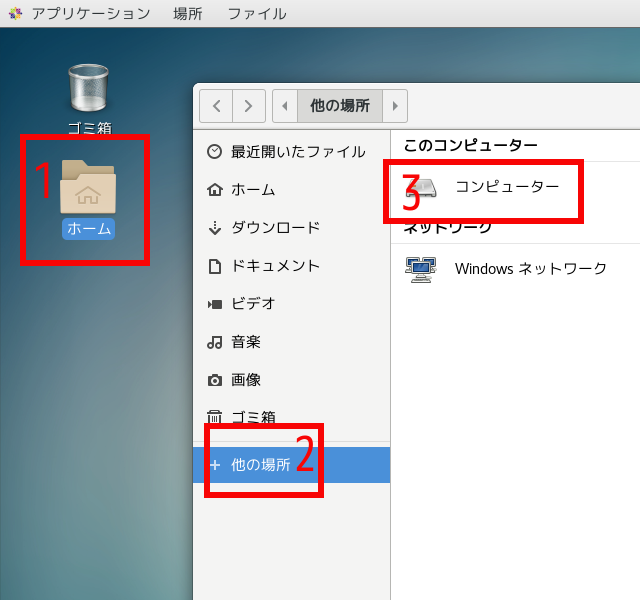Click the camera icon beside Pictures

(214, 380)
